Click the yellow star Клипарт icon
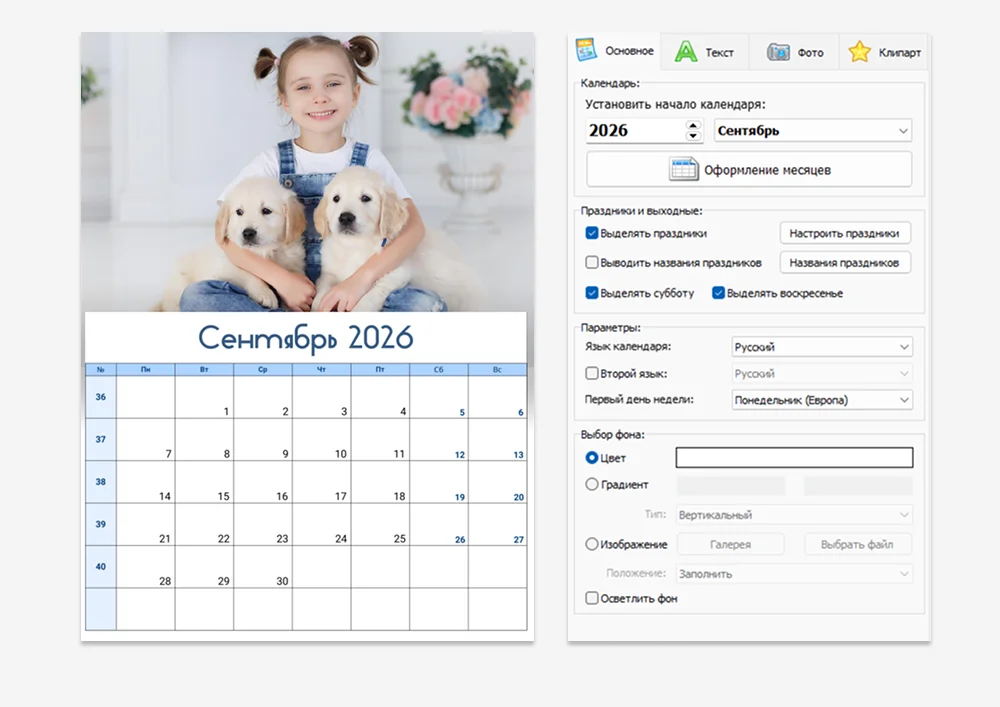Screen dimensions: 1000x707 point(859,52)
